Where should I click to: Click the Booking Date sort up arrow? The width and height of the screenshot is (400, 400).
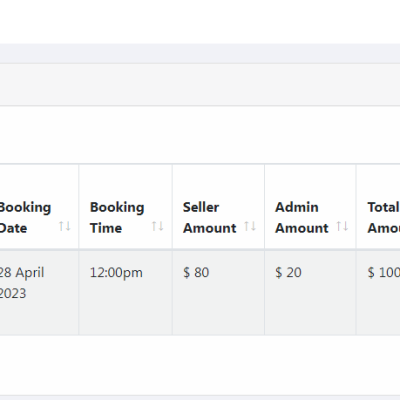tap(61, 226)
